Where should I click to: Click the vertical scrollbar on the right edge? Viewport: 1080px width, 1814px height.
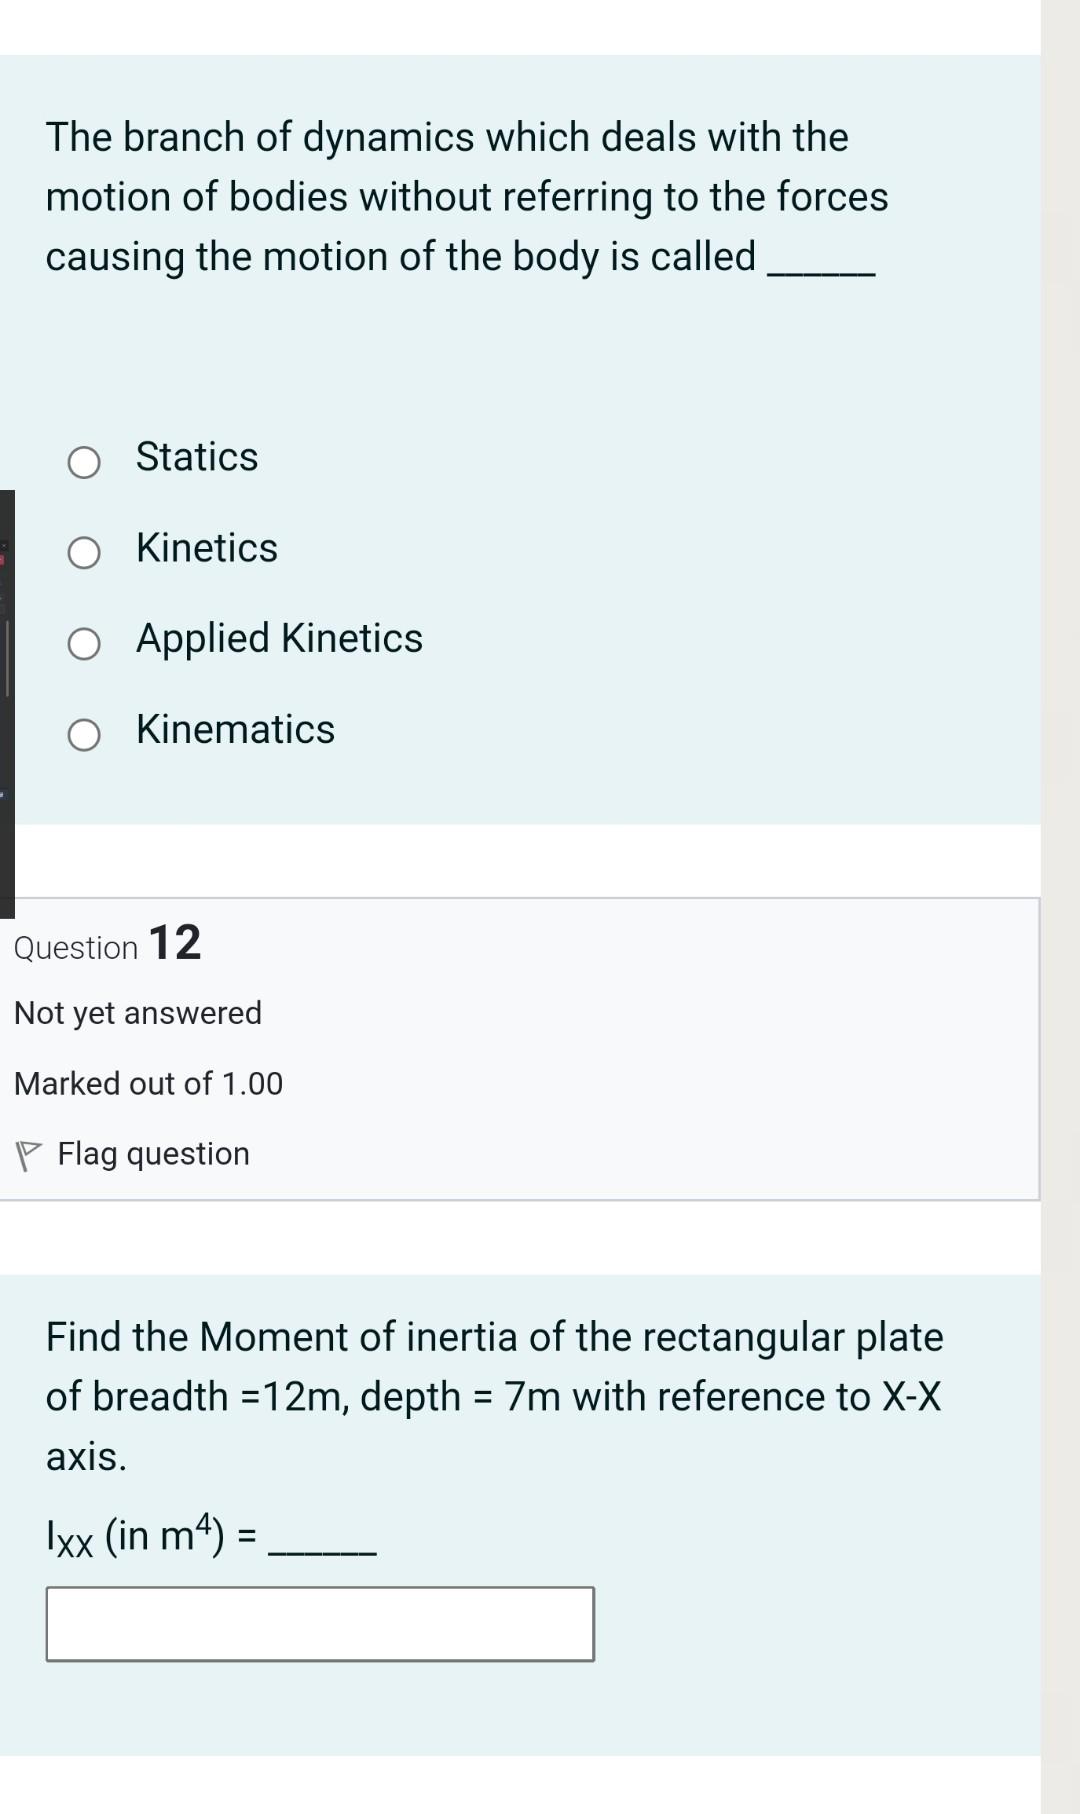coord(1060,900)
